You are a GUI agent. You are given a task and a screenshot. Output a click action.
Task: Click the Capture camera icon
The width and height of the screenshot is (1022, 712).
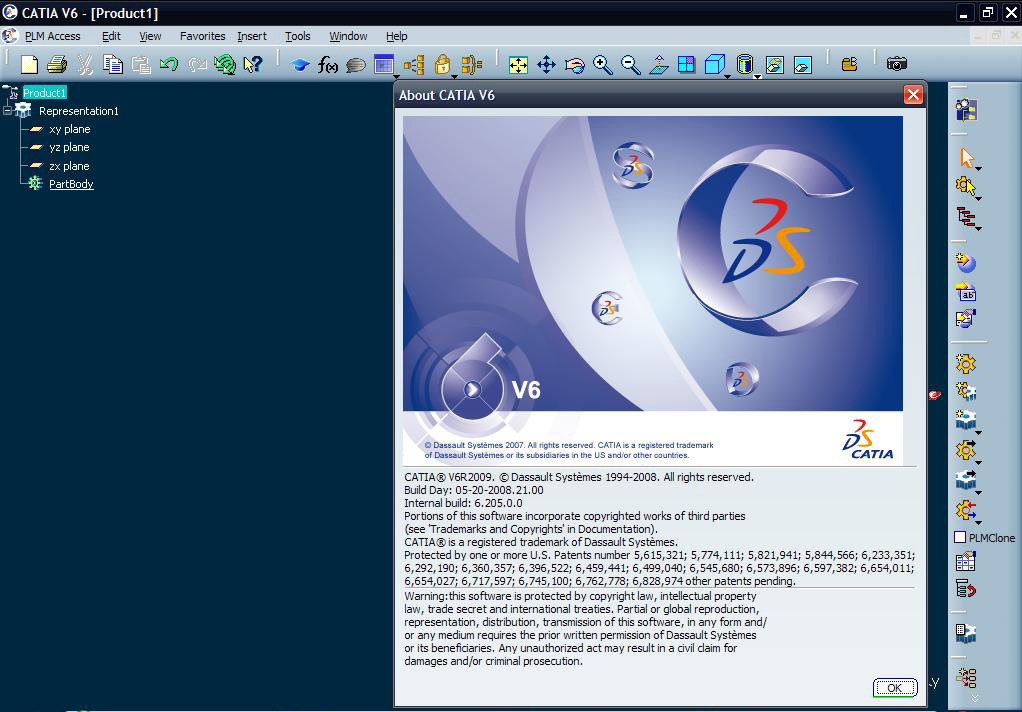point(897,64)
